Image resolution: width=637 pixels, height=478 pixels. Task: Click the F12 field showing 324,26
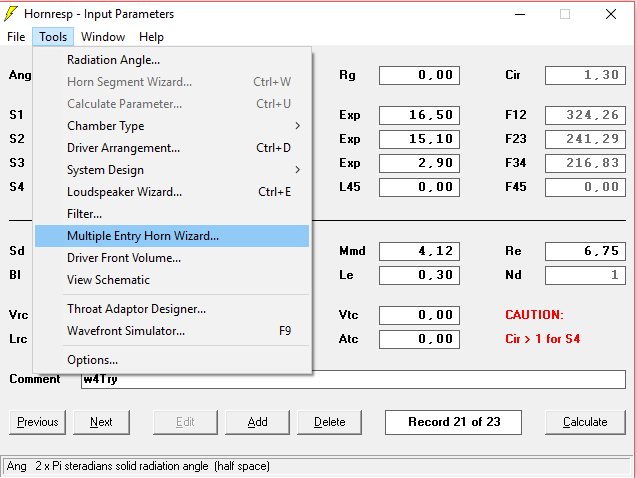(585, 115)
